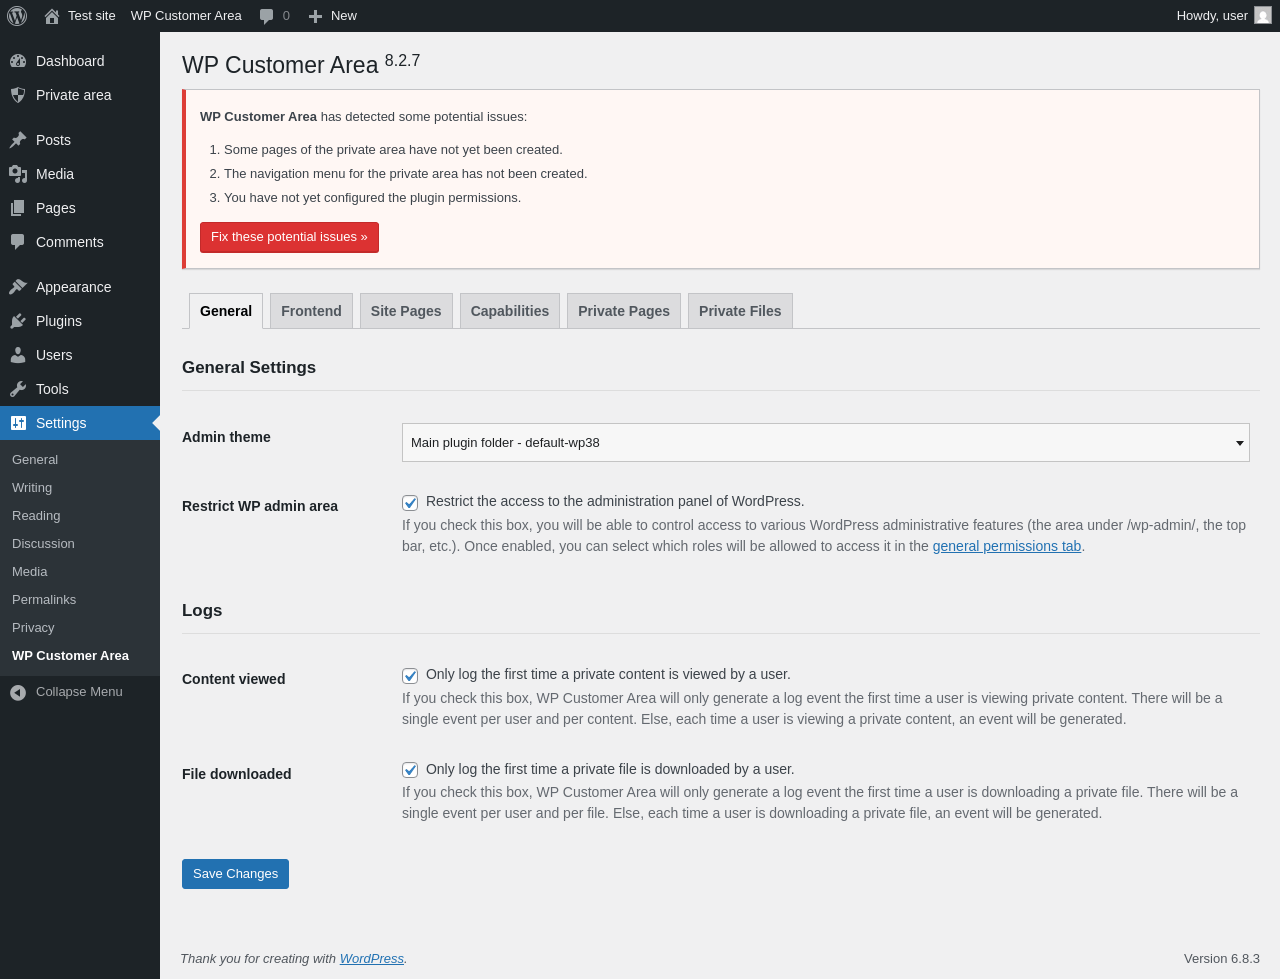Open the Private Files tab
The image size is (1280, 979).
[x=740, y=311]
